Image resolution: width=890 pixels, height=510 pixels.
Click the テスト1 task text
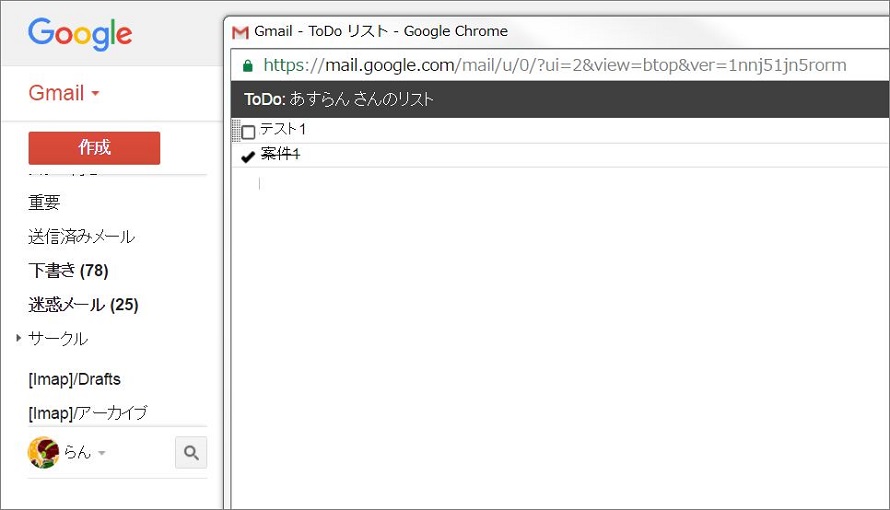click(283, 129)
